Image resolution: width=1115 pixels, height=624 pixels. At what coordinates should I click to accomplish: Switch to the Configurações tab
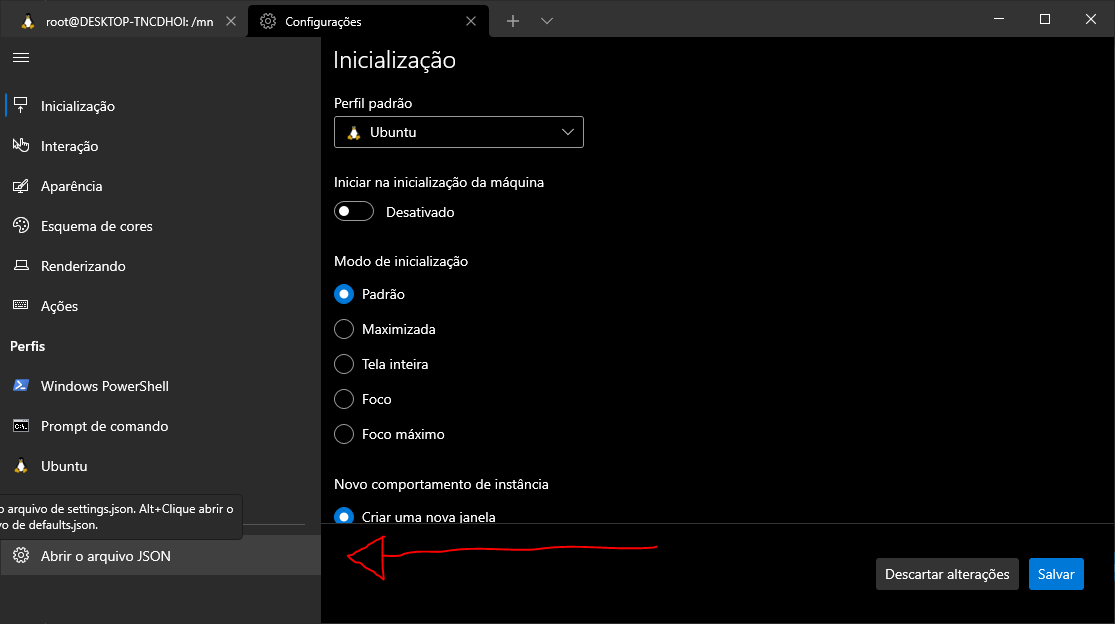pos(368,21)
